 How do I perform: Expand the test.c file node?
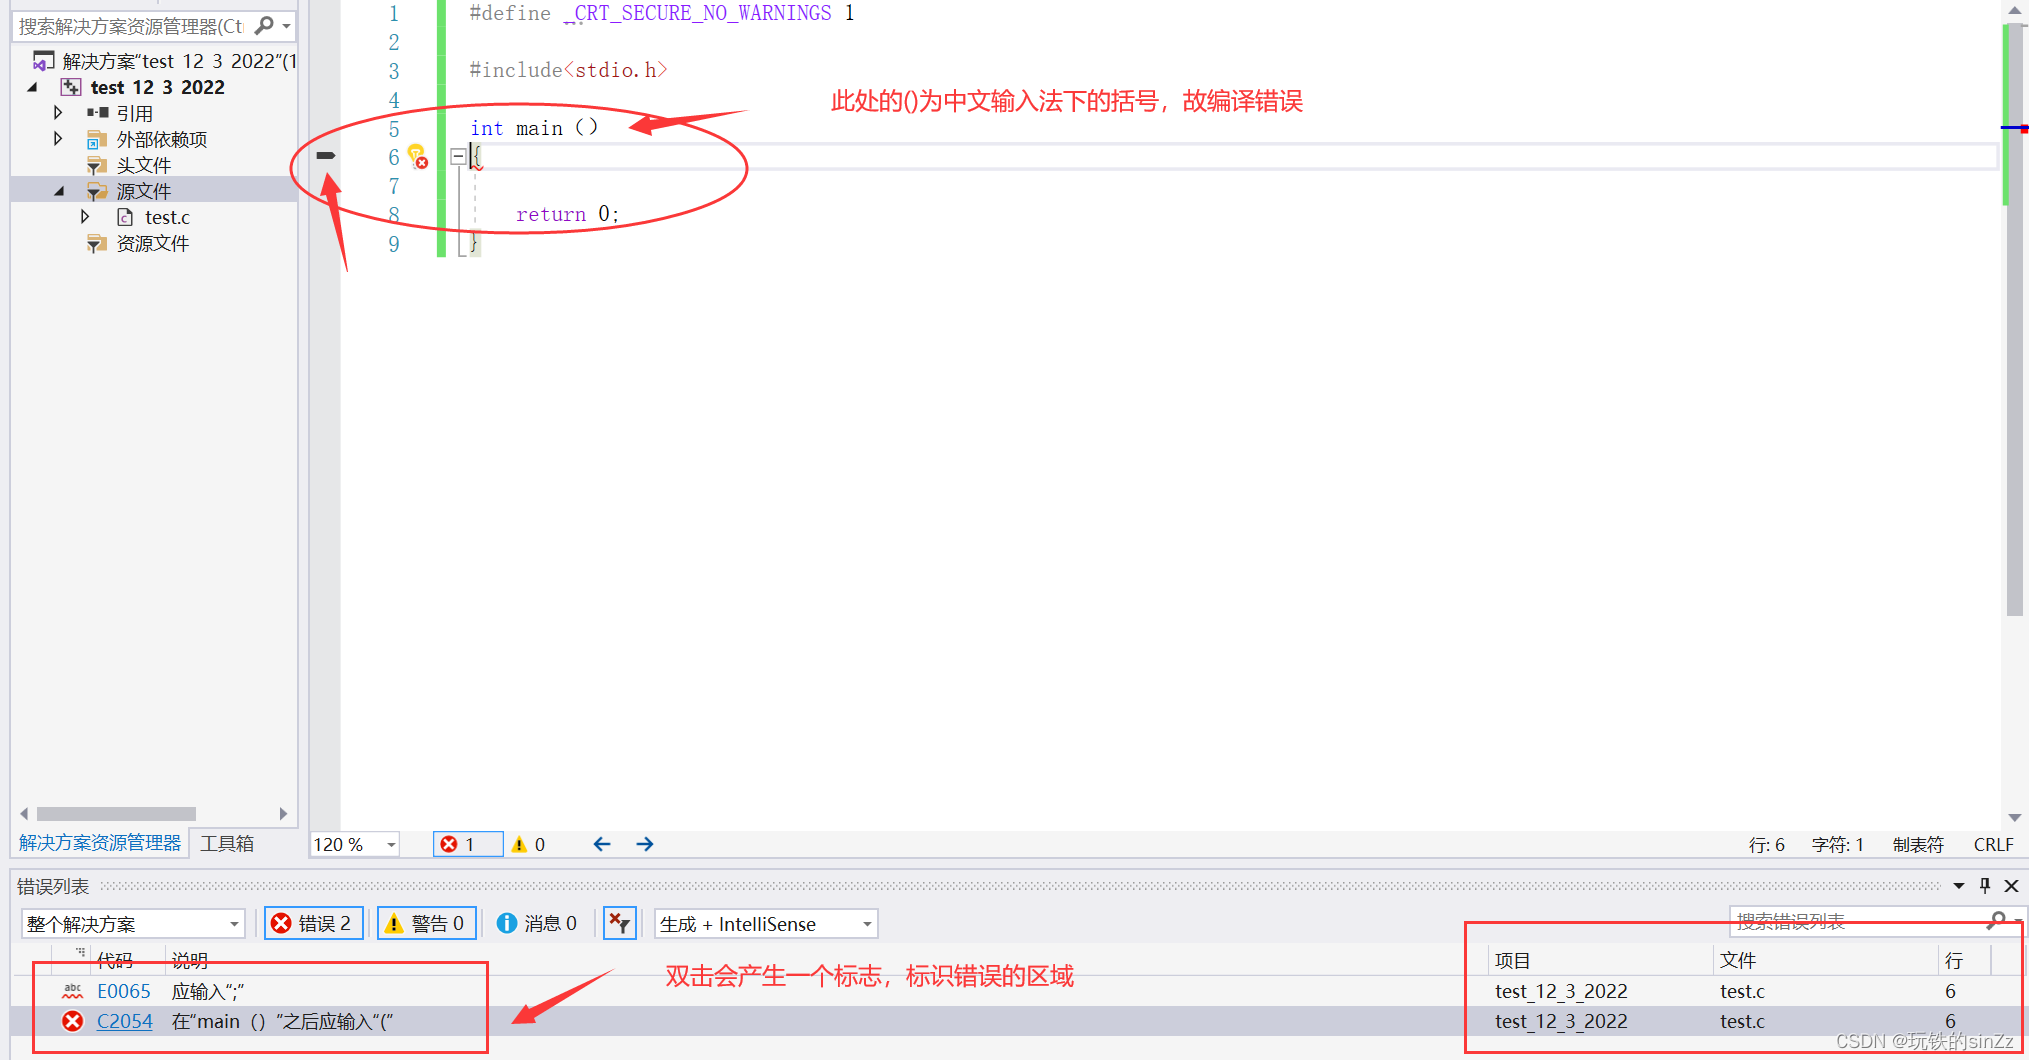tap(85, 217)
